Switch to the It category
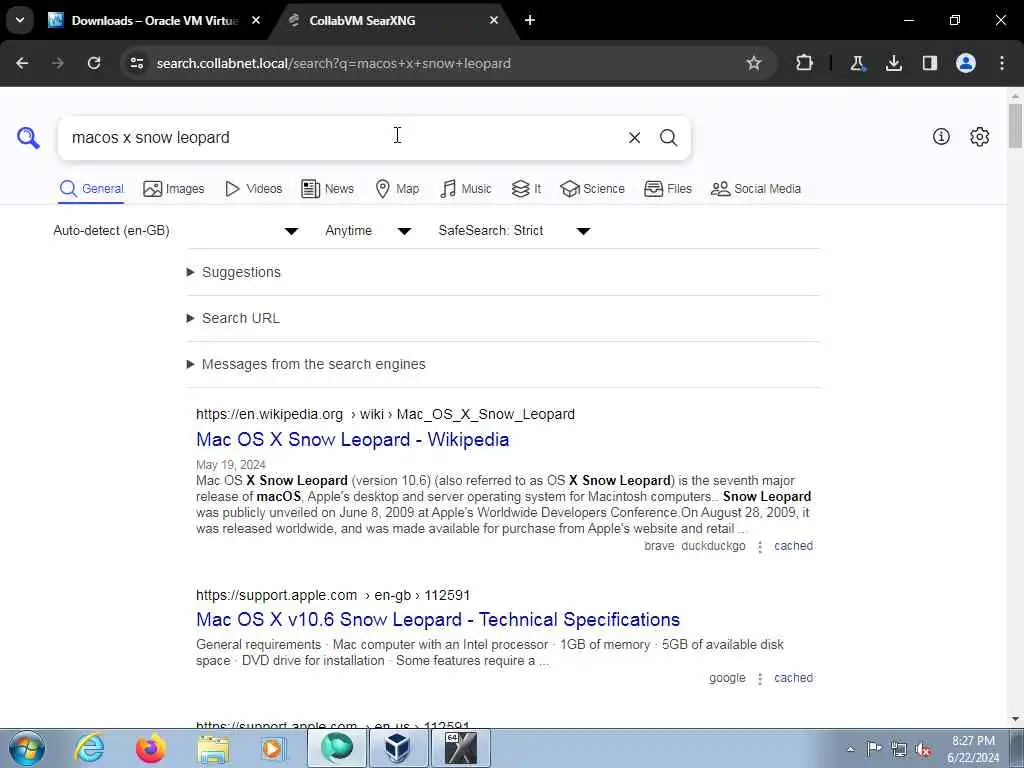Screen dimensions: 1024x768 pos(526,189)
